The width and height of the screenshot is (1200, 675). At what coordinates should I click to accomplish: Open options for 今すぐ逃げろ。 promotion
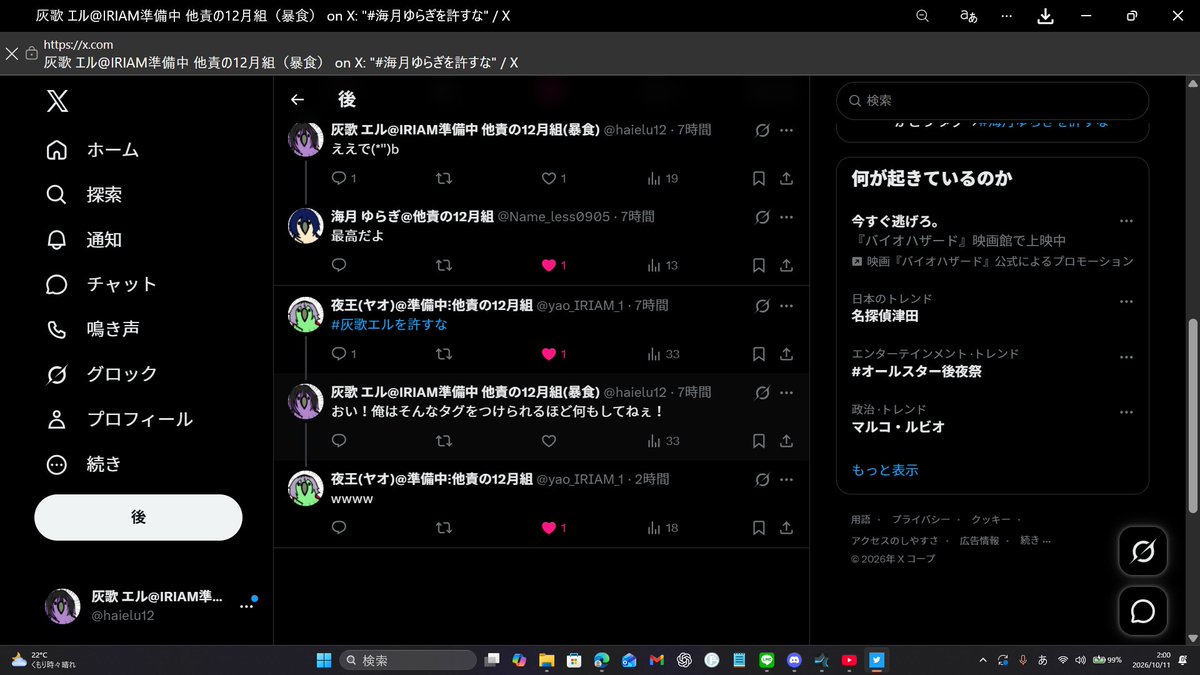[1126, 221]
